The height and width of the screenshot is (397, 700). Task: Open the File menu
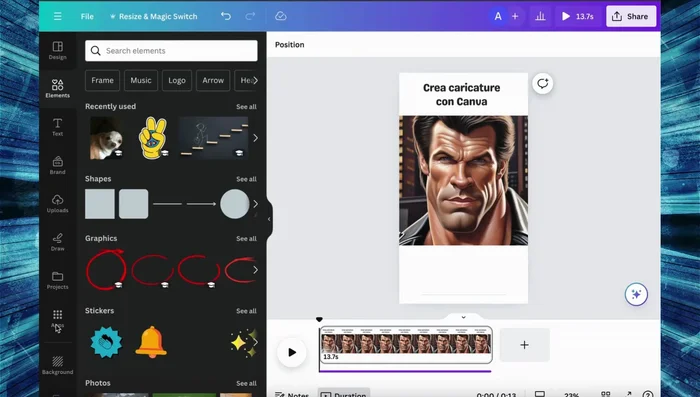click(x=87, y=17)
